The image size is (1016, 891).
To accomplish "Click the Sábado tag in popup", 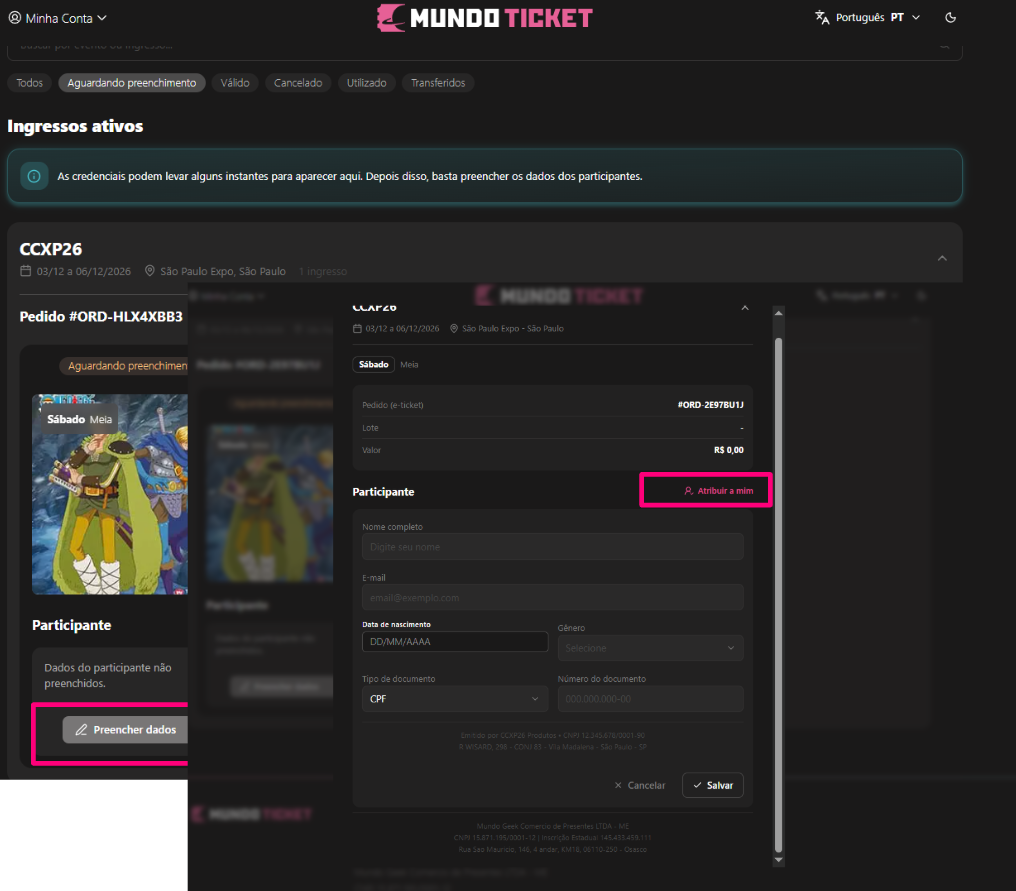I will 374,364.
